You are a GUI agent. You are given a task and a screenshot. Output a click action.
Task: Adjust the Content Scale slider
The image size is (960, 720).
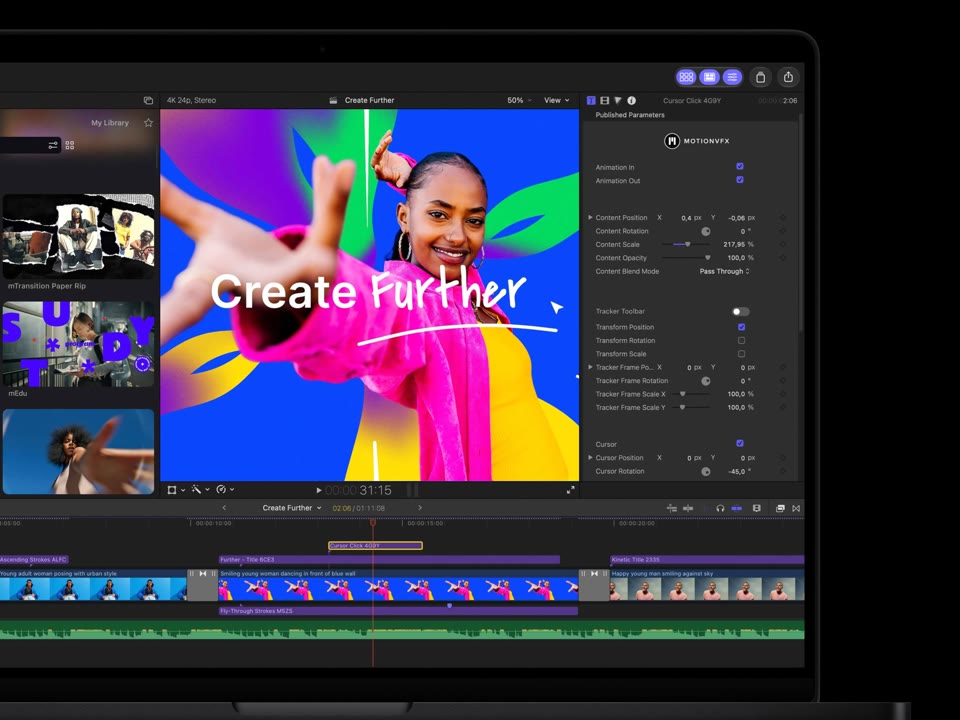pos(688,244)
